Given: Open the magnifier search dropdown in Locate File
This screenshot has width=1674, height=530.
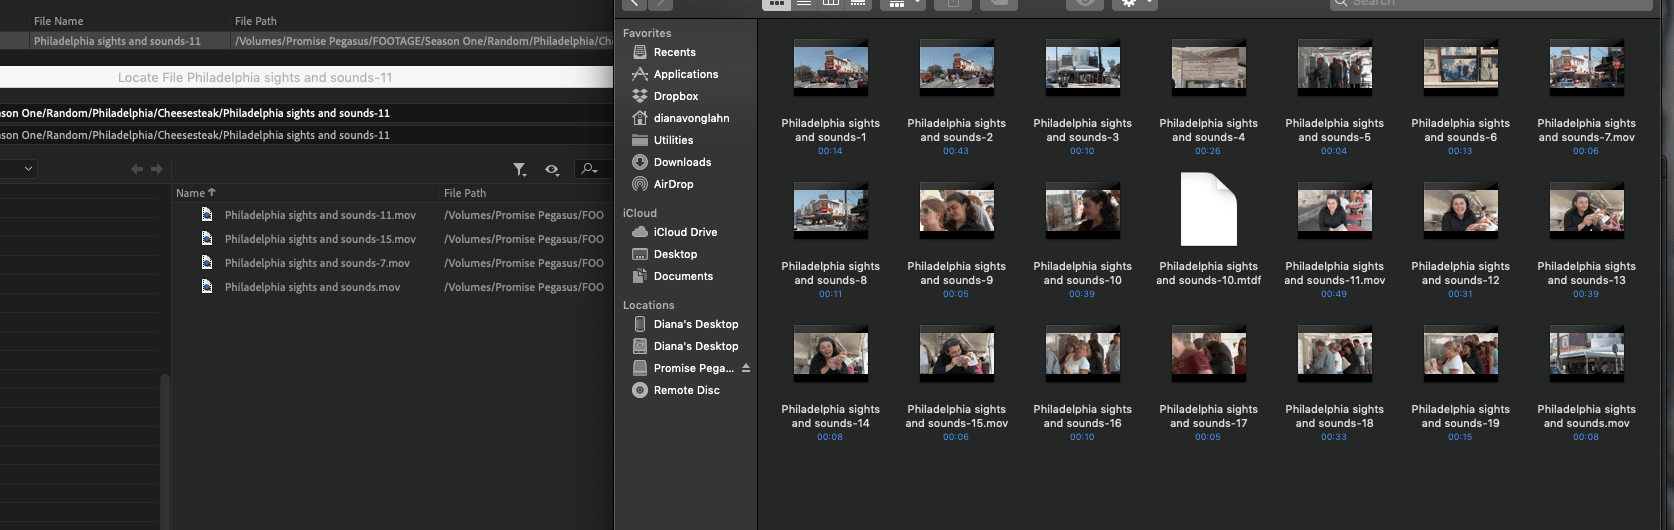Looking at the screenshot, I should [x=590, y=169].
